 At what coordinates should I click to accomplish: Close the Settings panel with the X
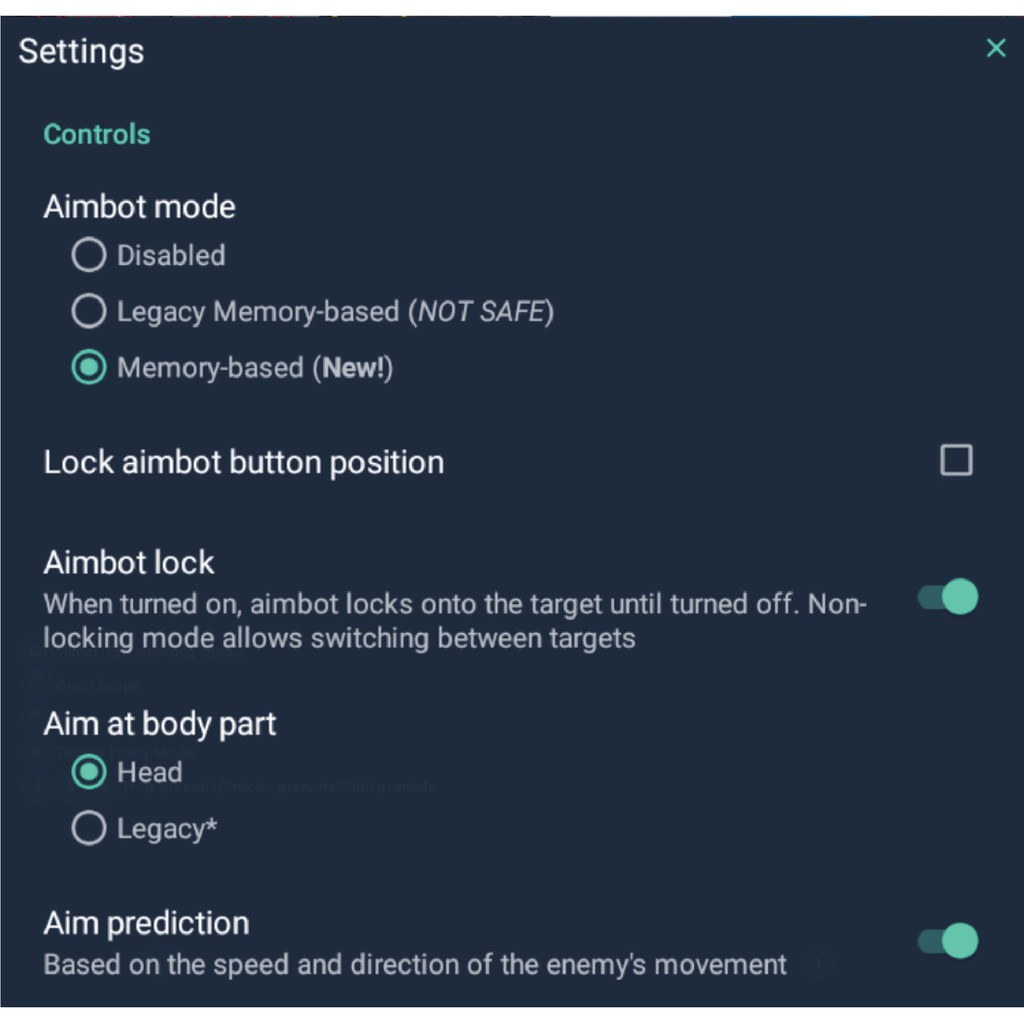tap(995, 48)
